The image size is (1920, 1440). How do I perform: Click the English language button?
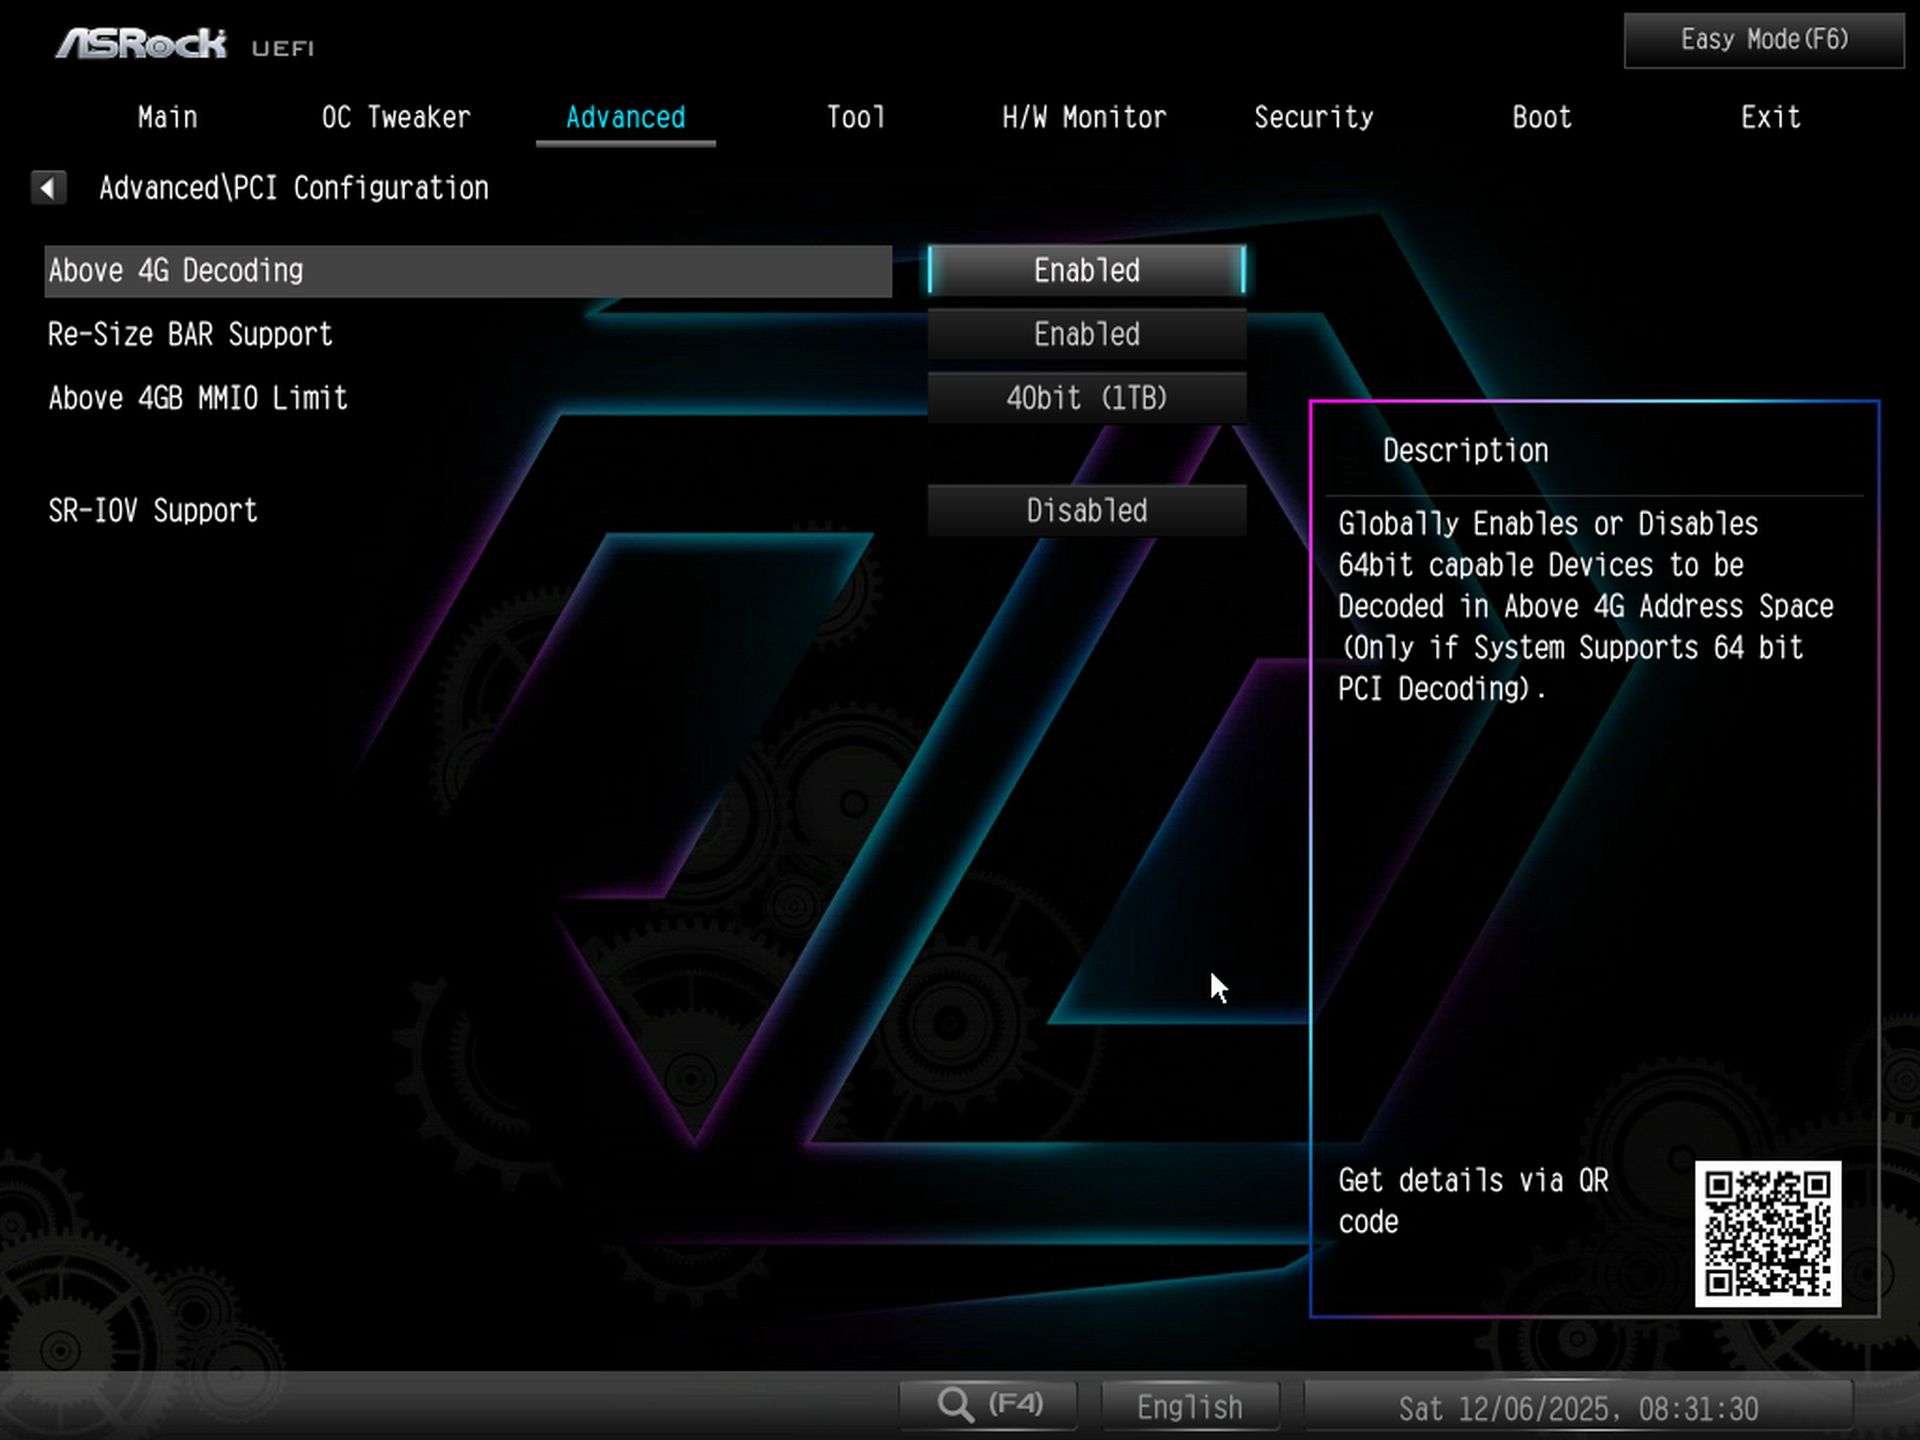(x=1189, y=1407)
